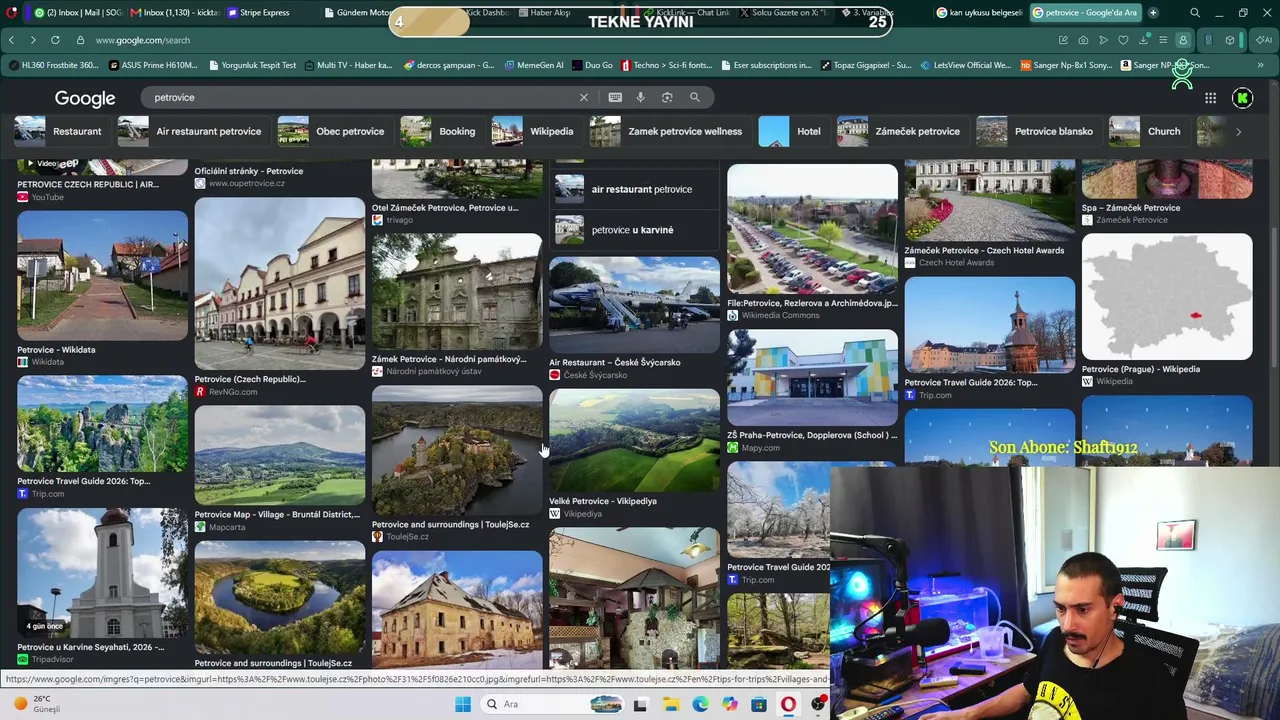Open the Velké Petrovice aerial field image
Viewport: 1280px width, 720px height.
tap(634, 440)
